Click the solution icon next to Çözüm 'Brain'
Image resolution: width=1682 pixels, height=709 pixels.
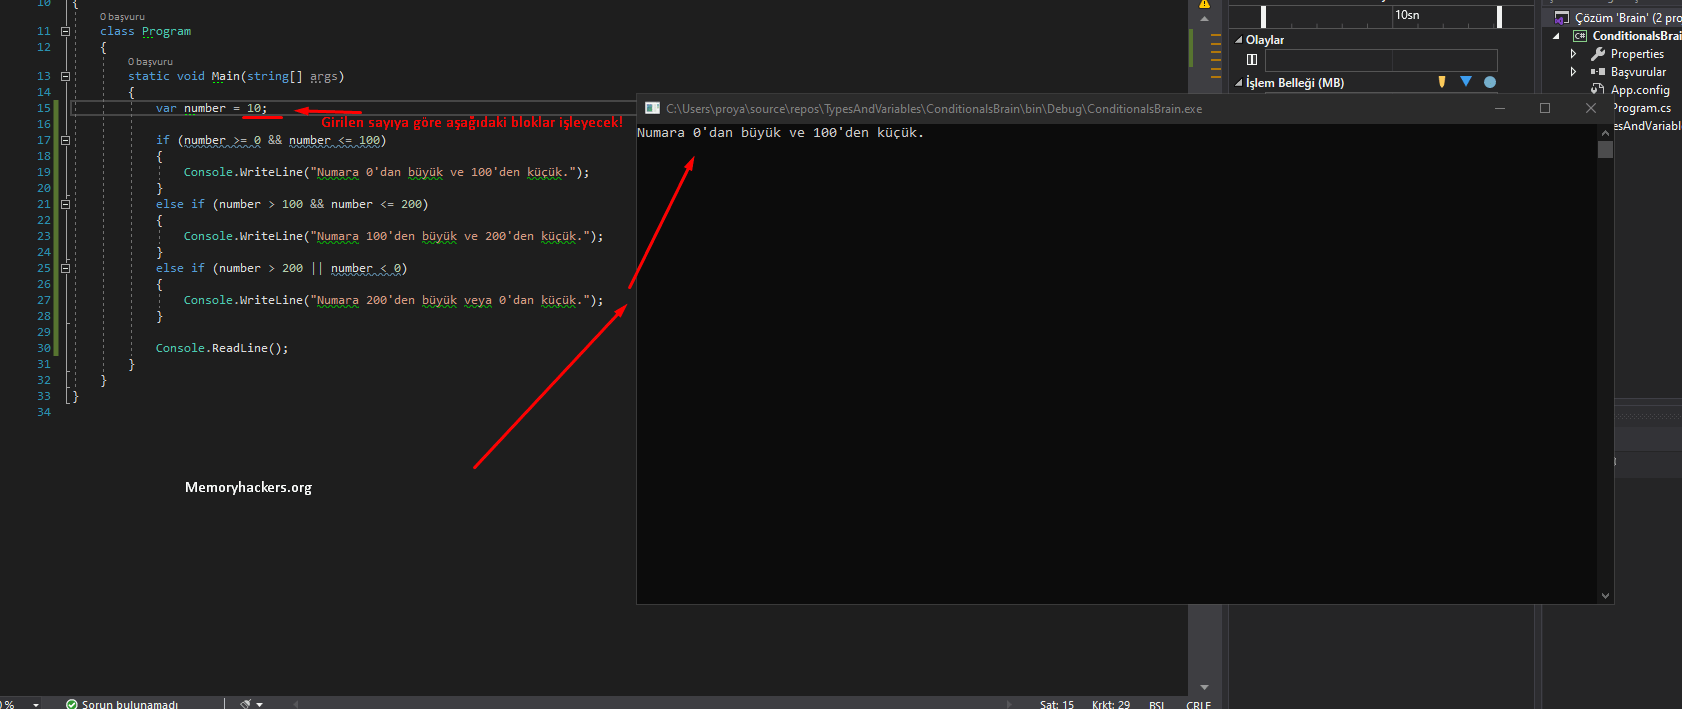click(x=1561, y=18)
